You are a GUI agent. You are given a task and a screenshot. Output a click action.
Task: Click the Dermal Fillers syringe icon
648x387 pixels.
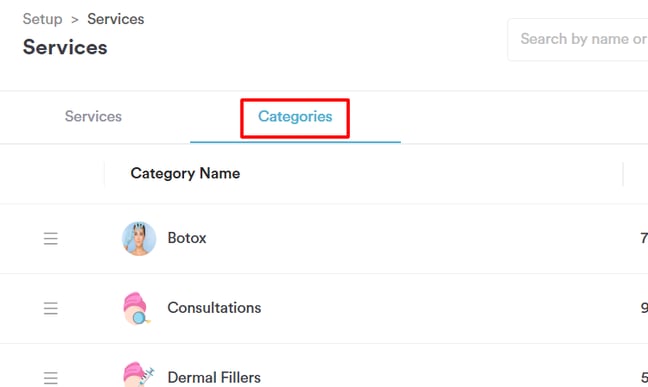coord(138,375)
